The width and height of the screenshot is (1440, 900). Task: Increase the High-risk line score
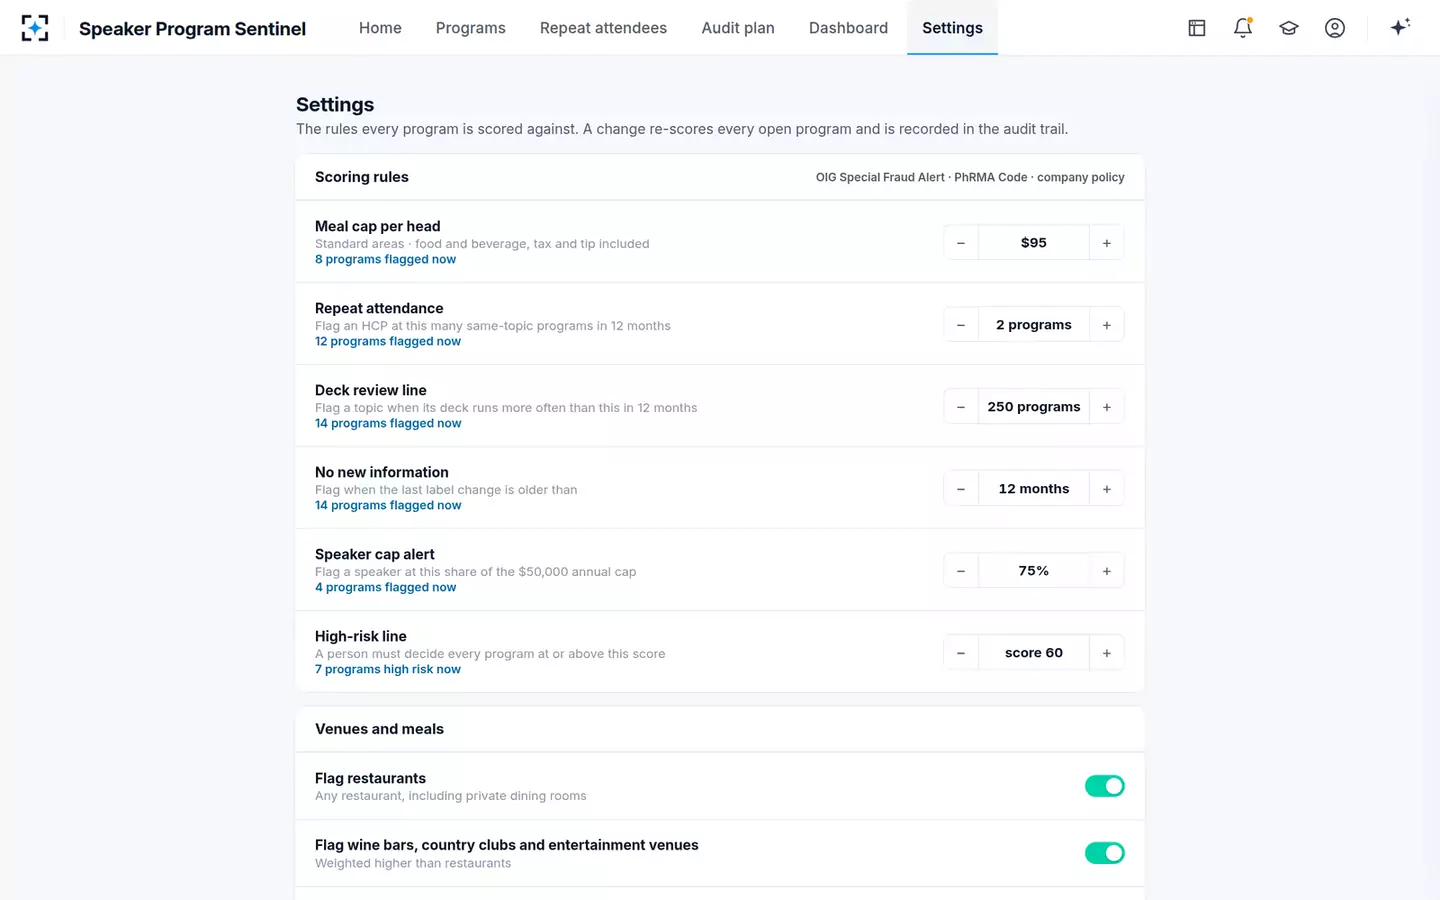tap(1107, 653)
